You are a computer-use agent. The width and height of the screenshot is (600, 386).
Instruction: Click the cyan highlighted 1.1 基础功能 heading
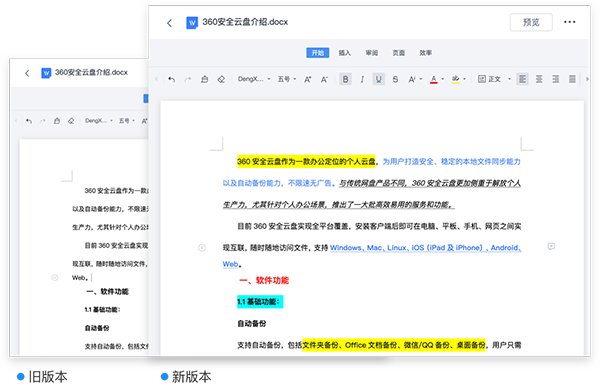[x=260, y=302]
